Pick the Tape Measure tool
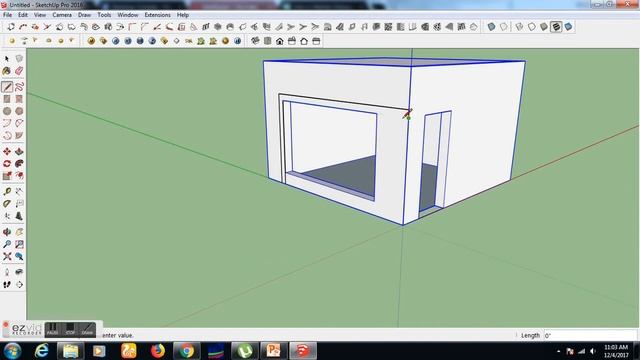640x360 pixels. (x=7, y=191)
